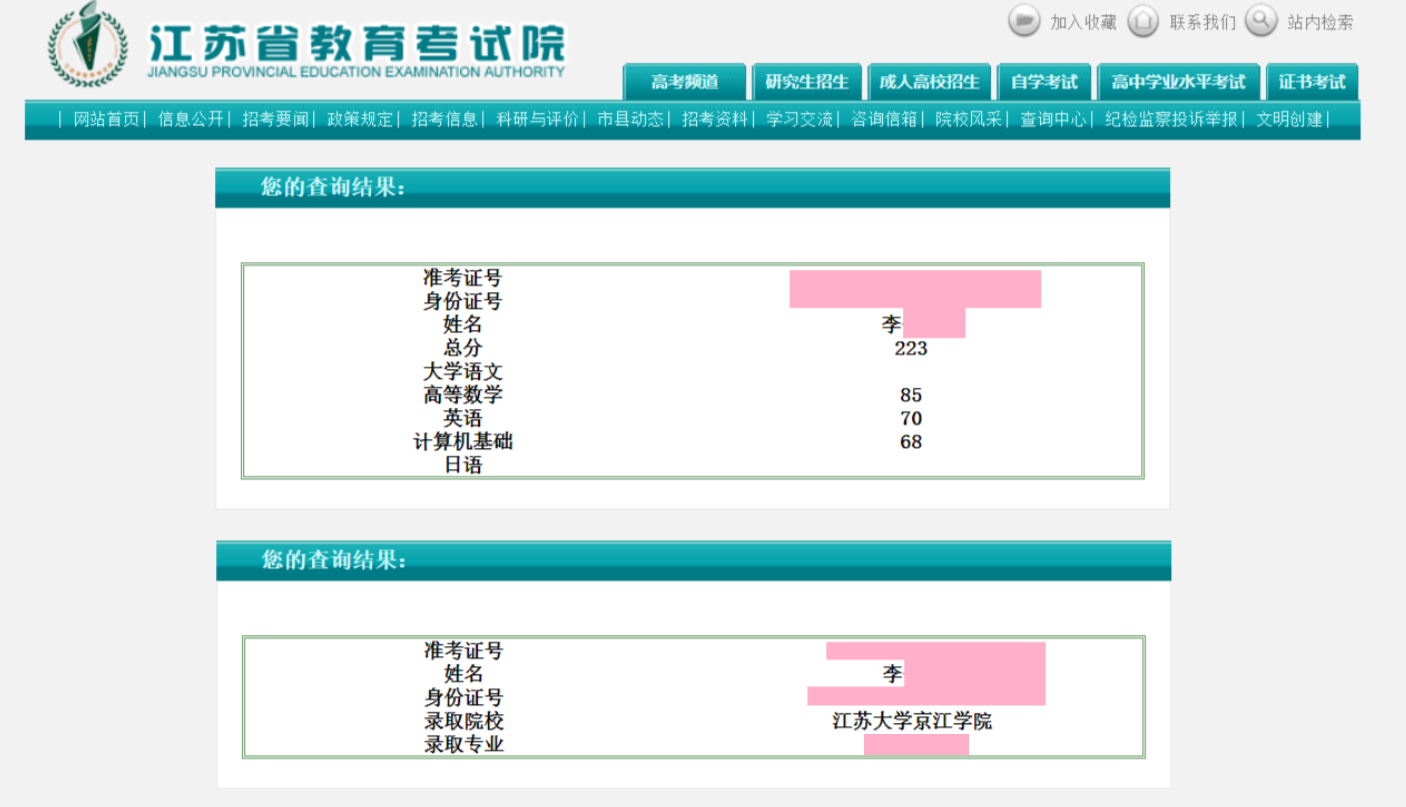Click the bookmark icon beside 加入收藏
This screenshot has height=807, width=1406.
[x=1024, y=21]
